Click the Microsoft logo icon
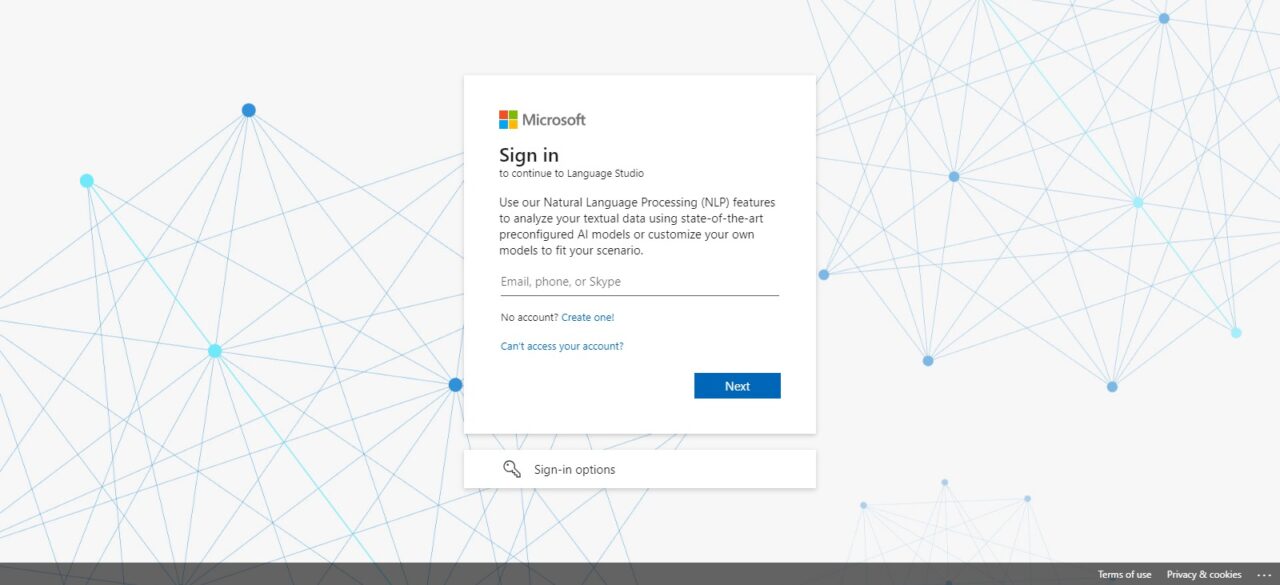 pyautogui.click(x=508, y=120)
